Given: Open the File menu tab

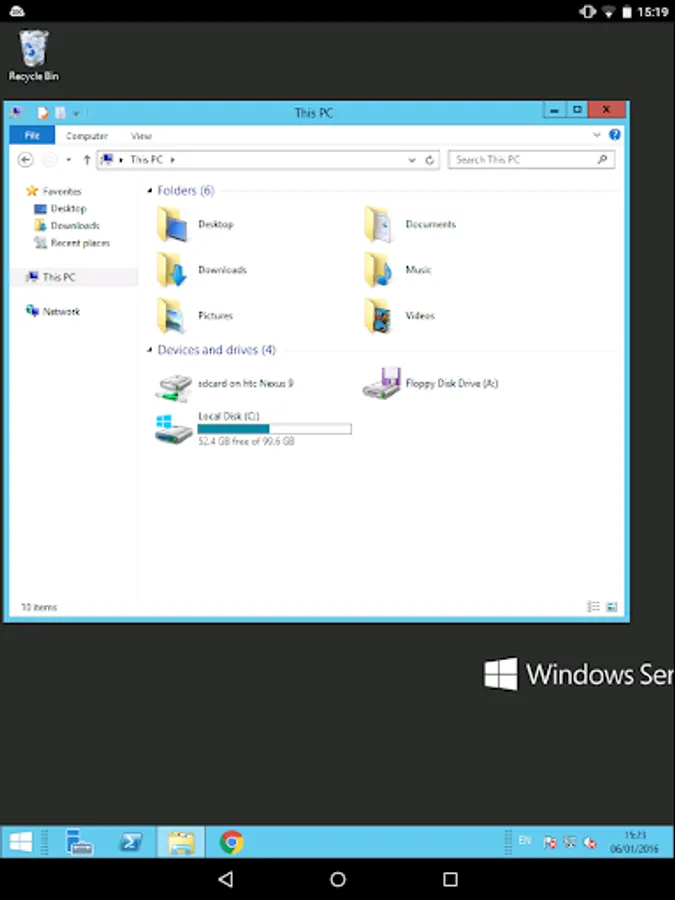Looking at the screenshot, I should [x=32, y=135].
